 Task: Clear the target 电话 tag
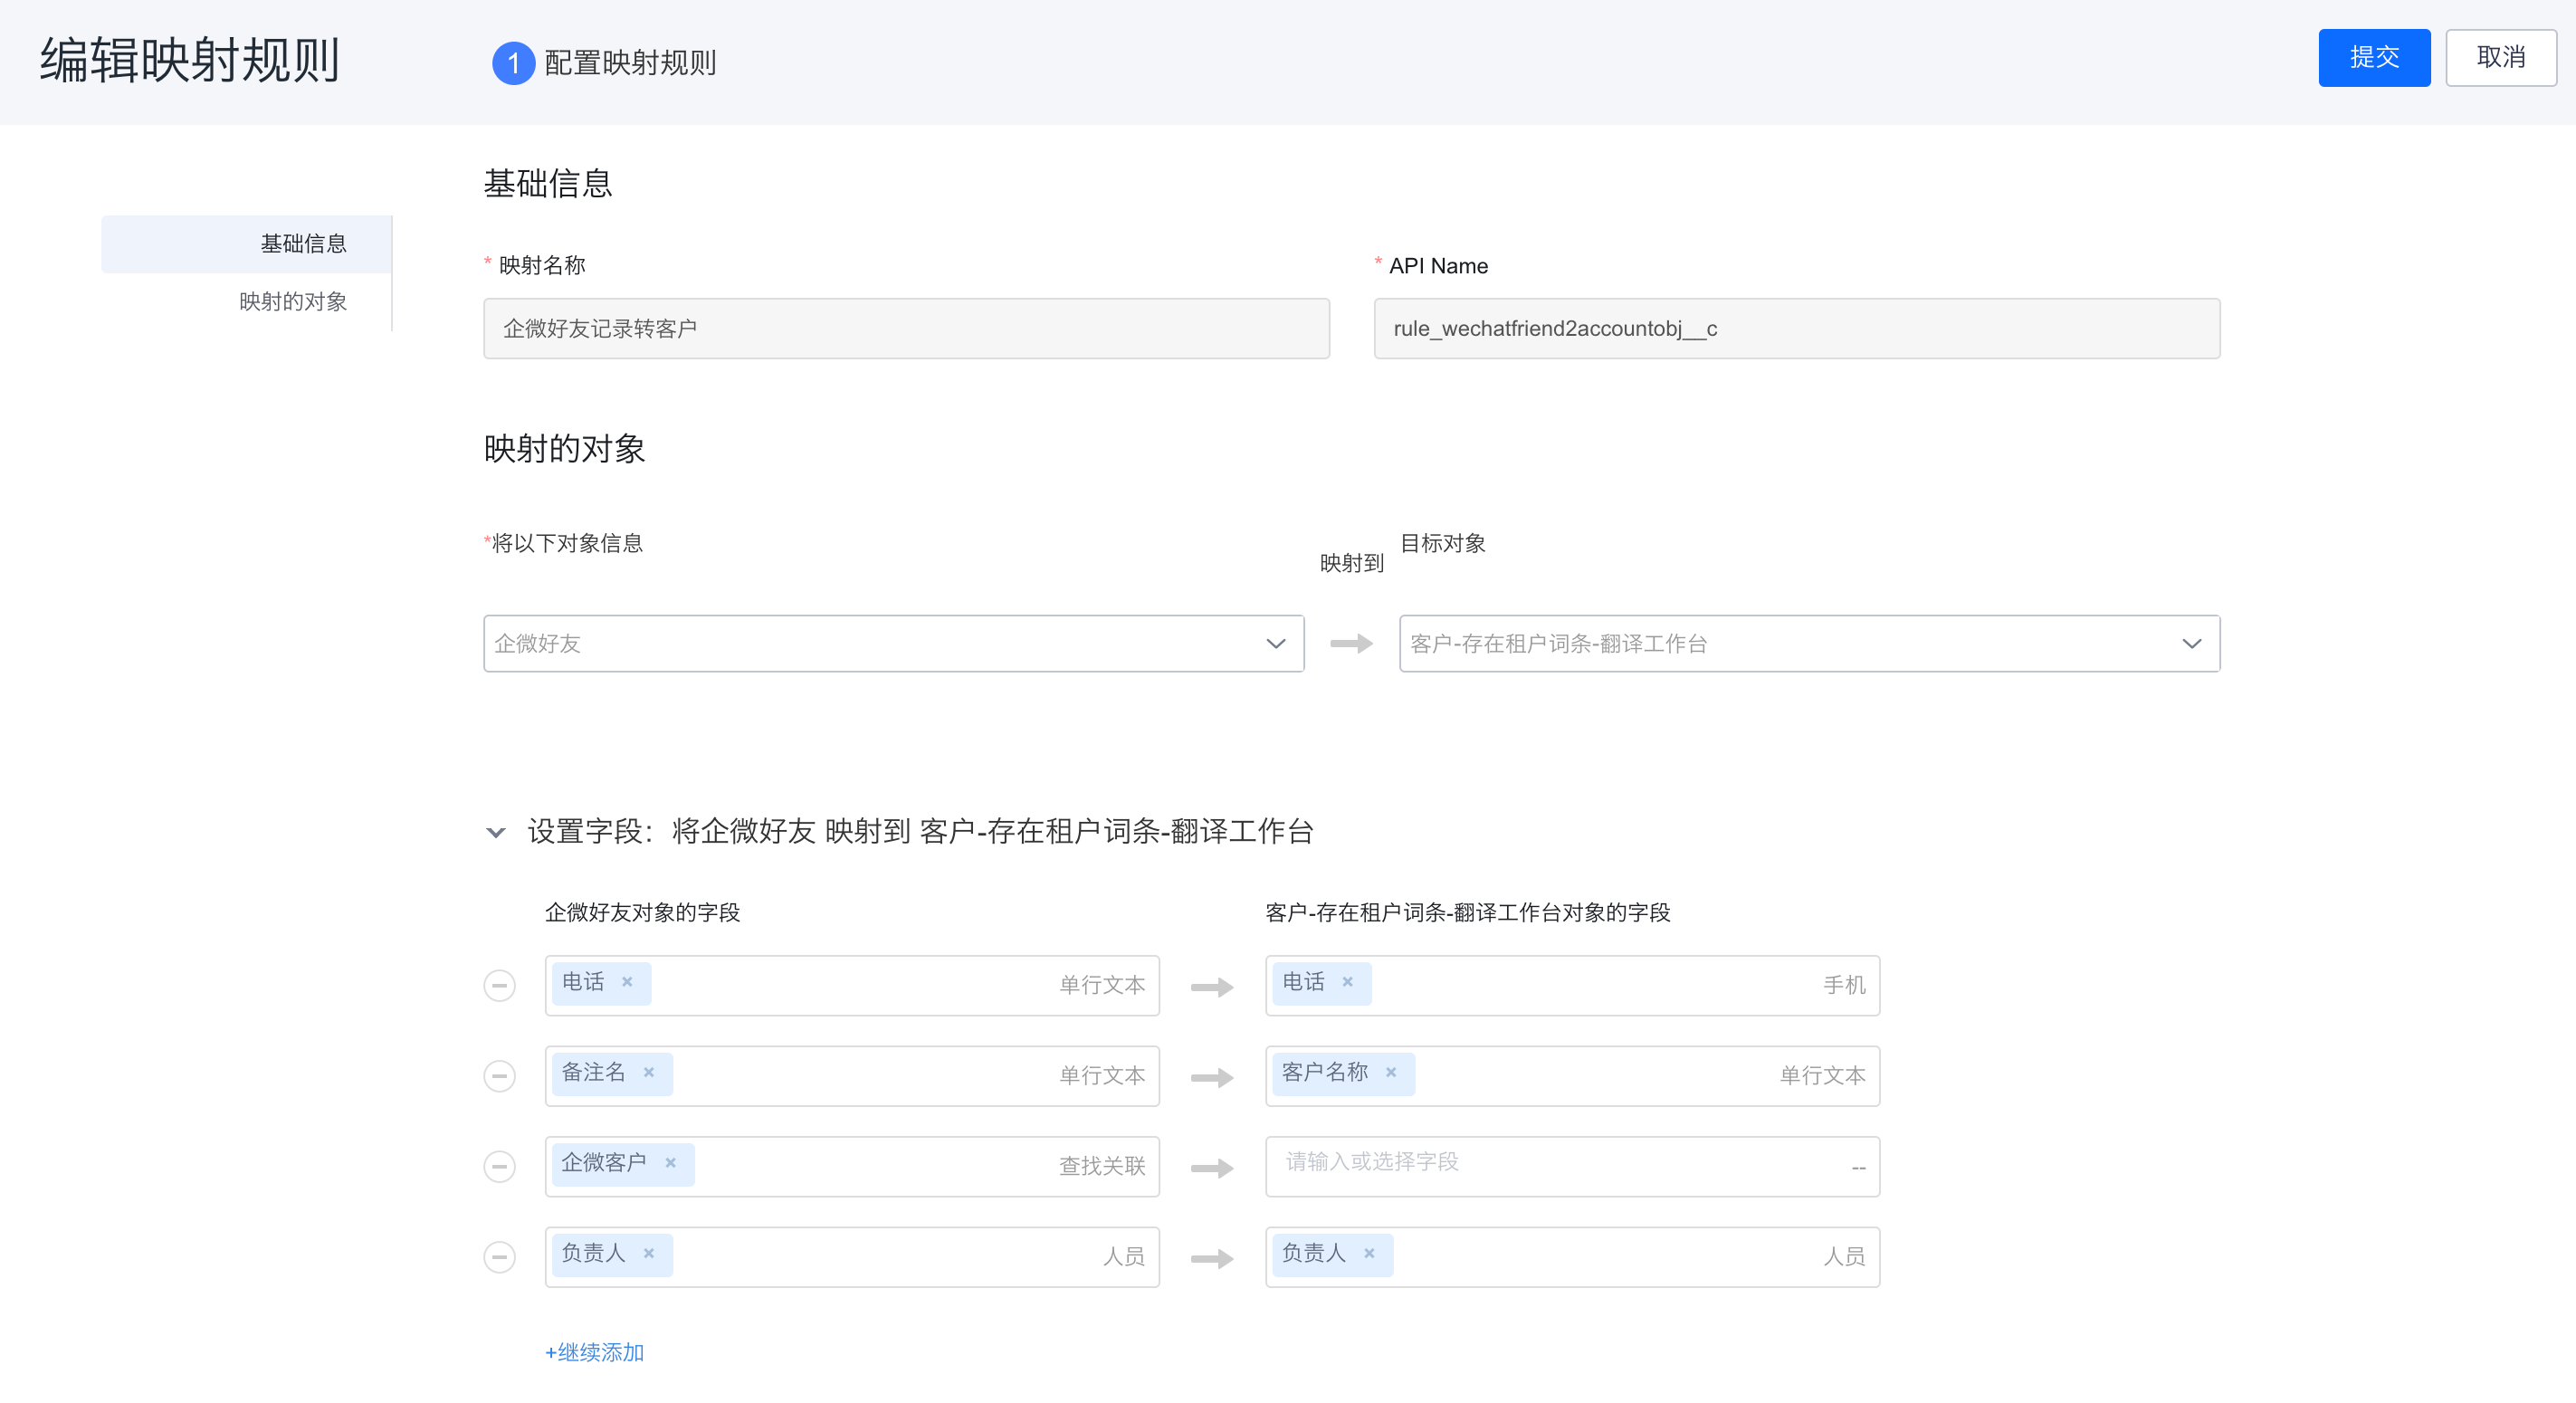click(1347, 982)
